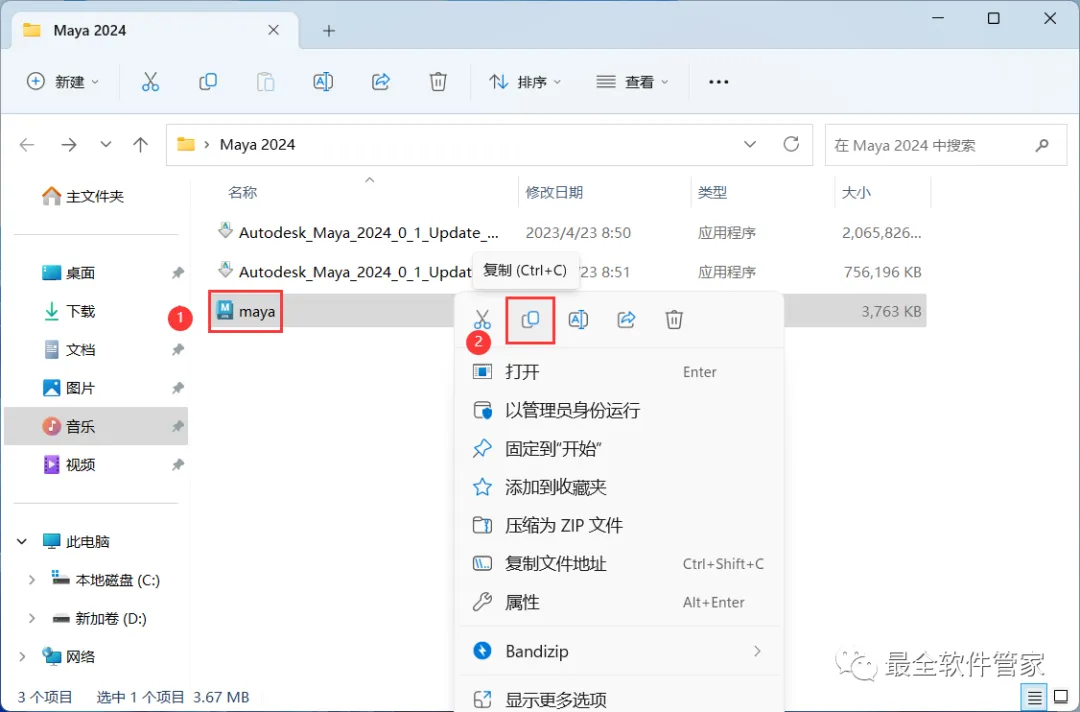Screen dimensions: 1080x712
Task: Click the Copy icon in the top toolbar
Action: 208,82
